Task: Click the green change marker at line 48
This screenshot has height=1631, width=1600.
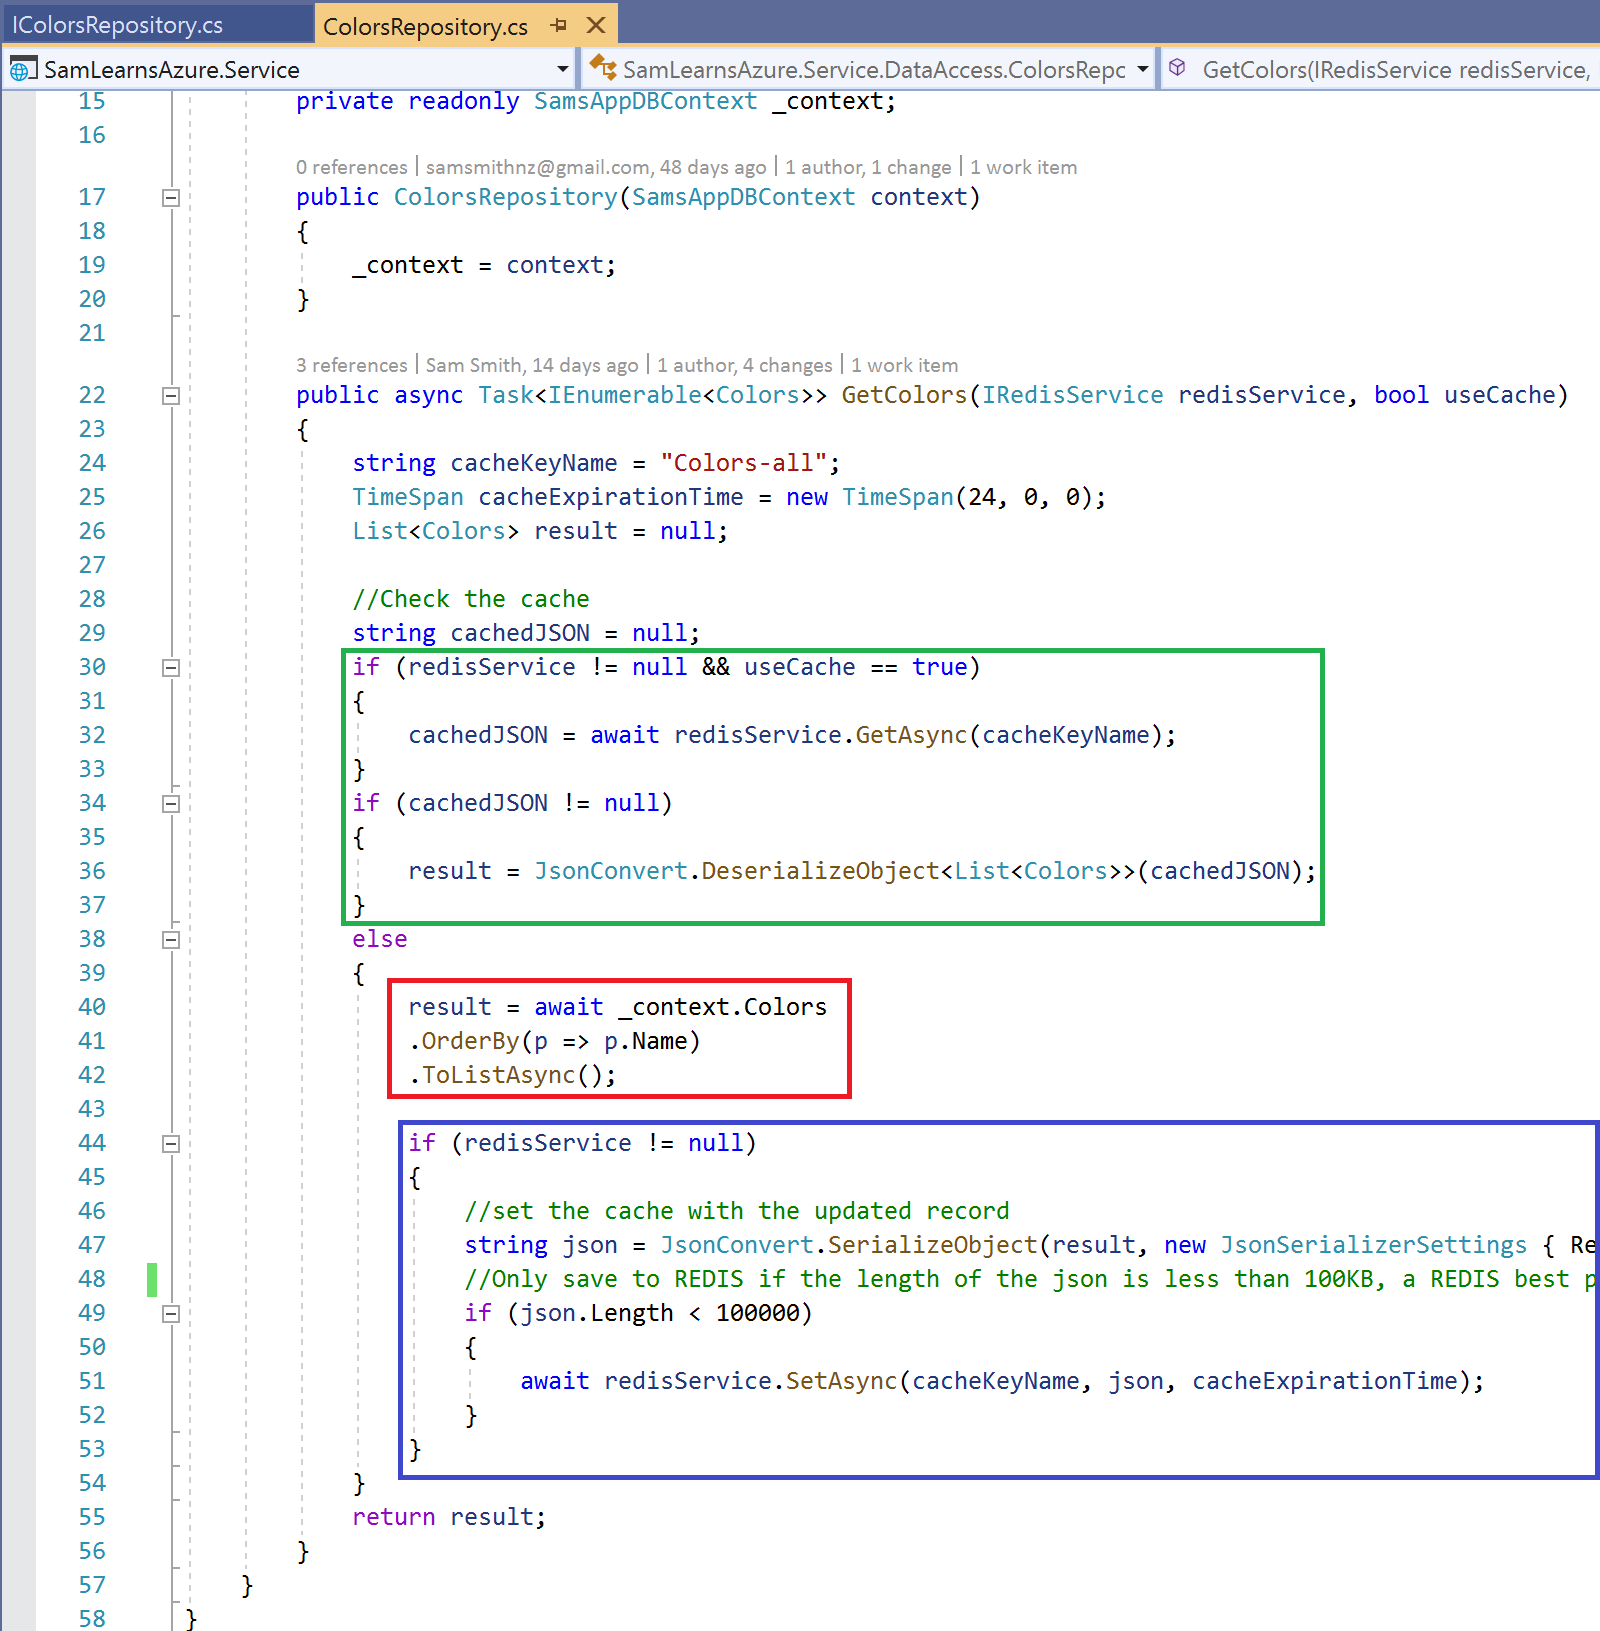Action: pyautogui.click(x=152, y=1279)
